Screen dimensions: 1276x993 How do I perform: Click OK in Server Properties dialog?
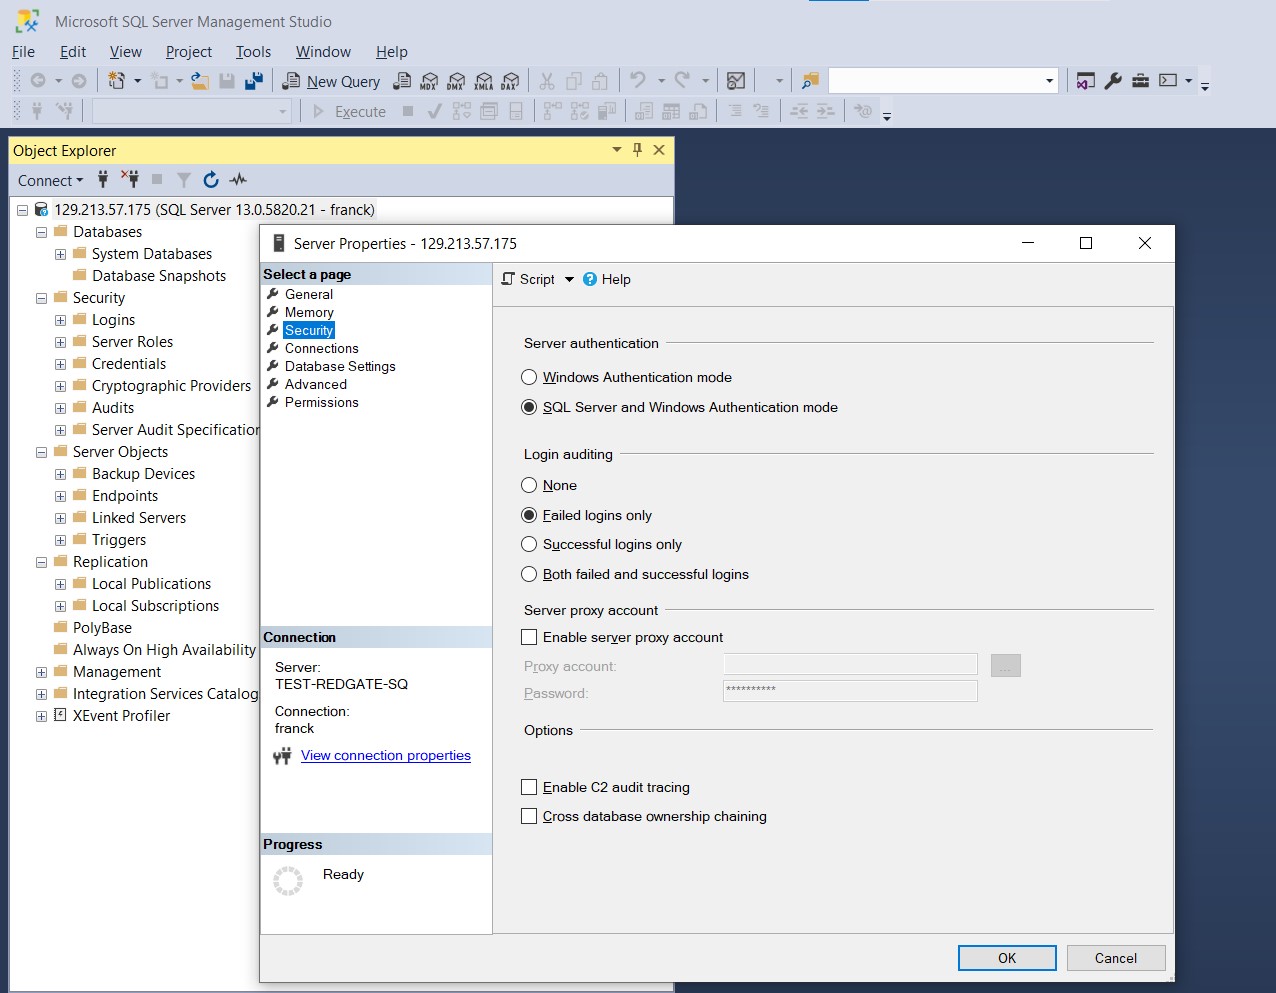click(x=1007, y=958)
